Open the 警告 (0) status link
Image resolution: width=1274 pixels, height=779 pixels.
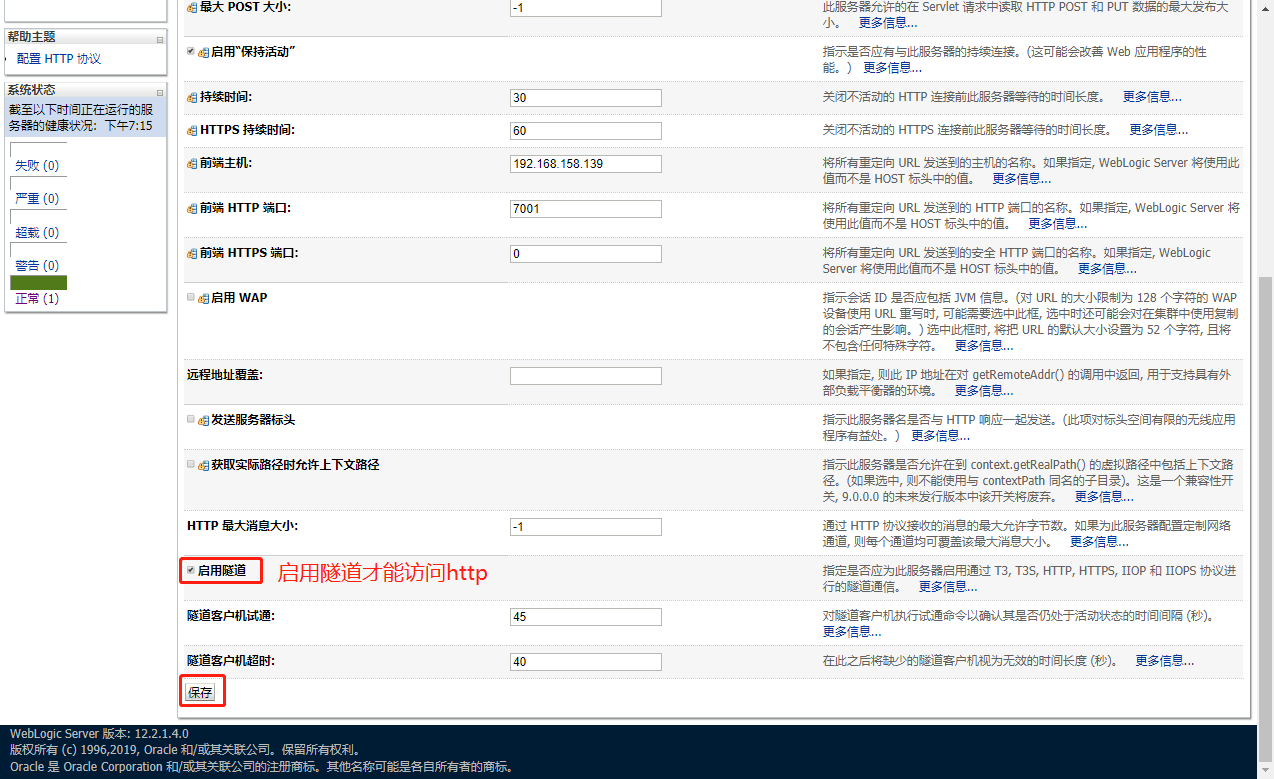point(37,266)
